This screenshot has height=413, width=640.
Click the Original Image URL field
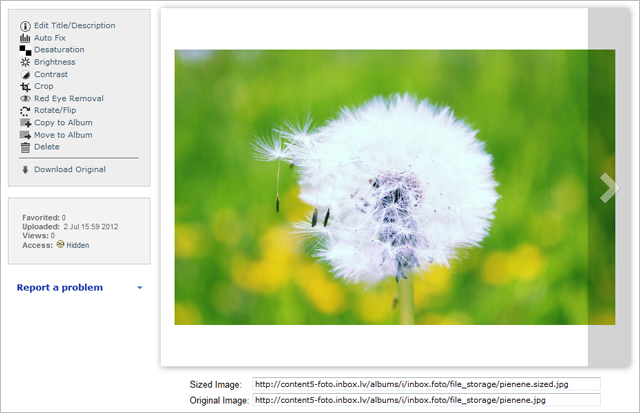[x=425, y=400]
